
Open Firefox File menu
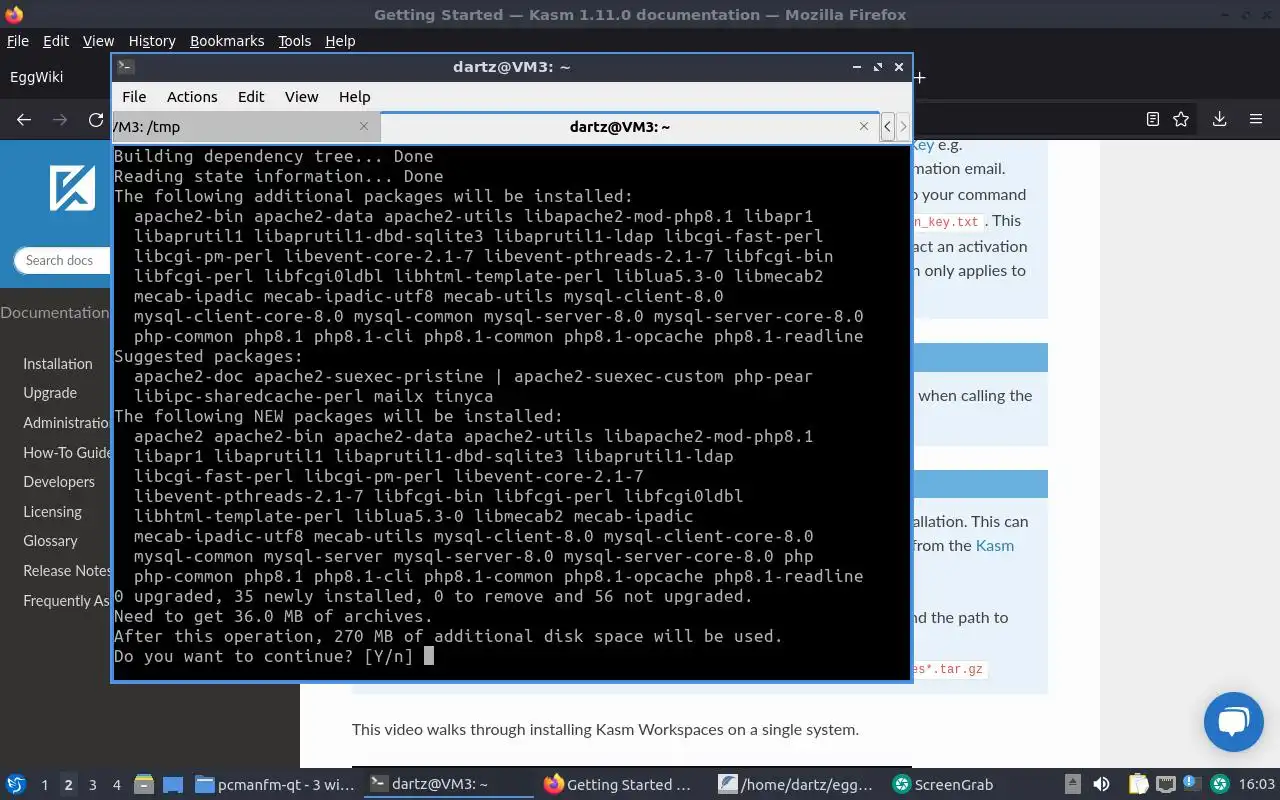click(18, 41)
